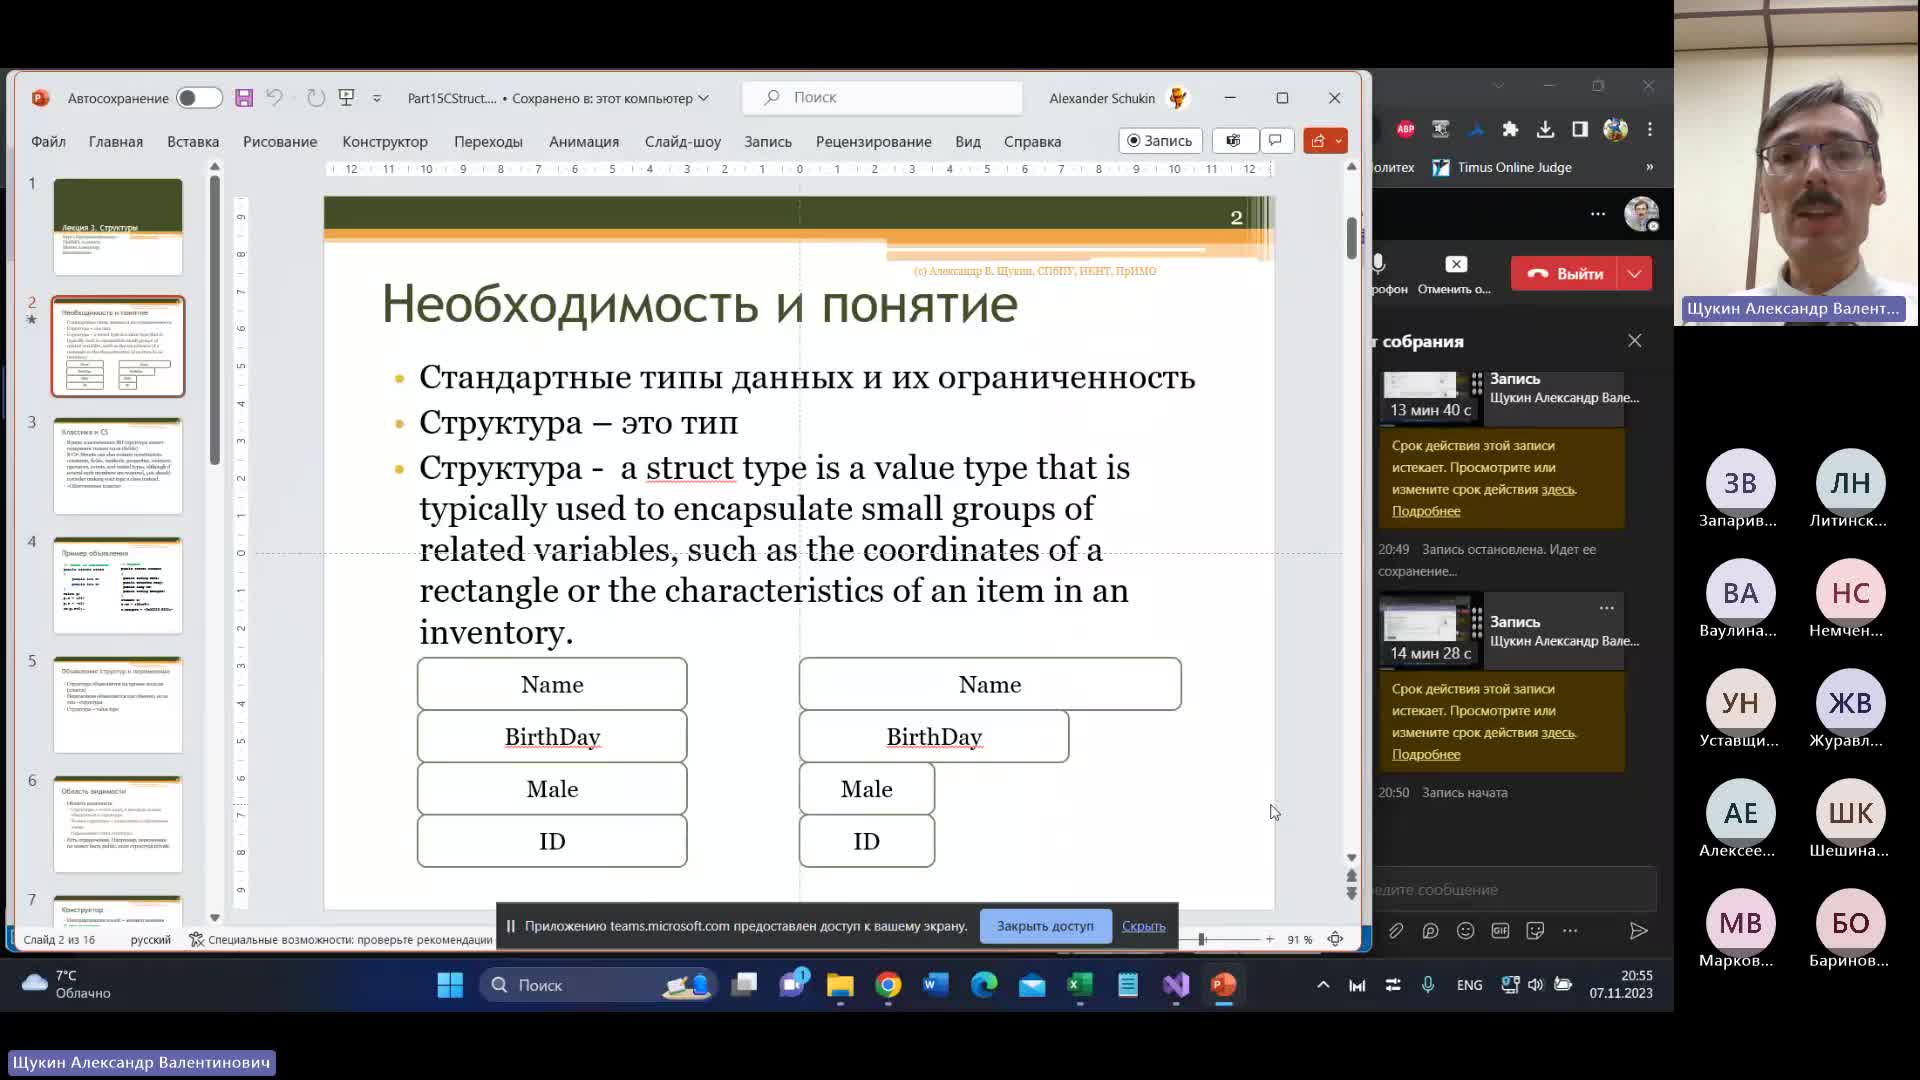
Task: Click the русский language status indicator
Action: click(151, 939)
